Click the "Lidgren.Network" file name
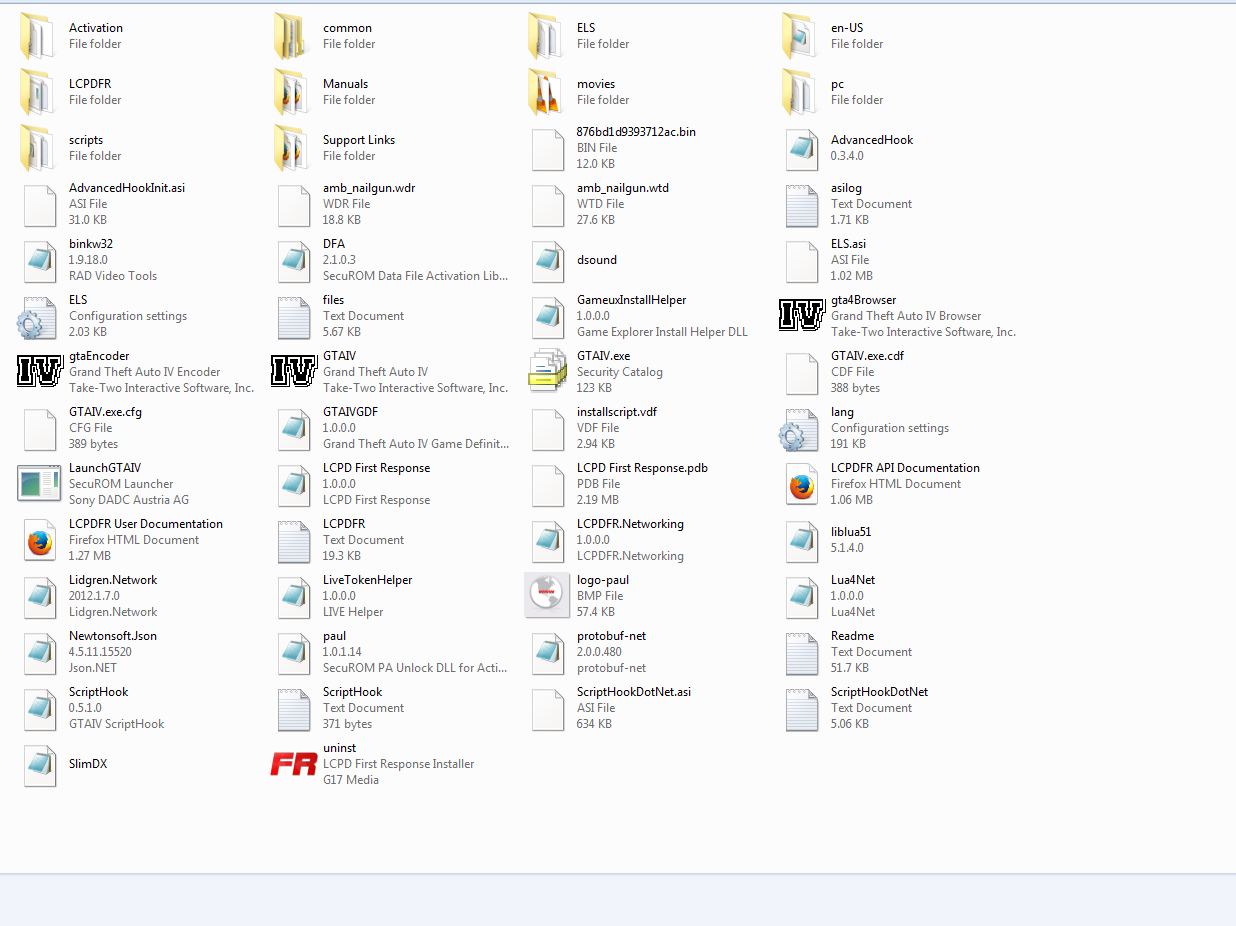 113,580
